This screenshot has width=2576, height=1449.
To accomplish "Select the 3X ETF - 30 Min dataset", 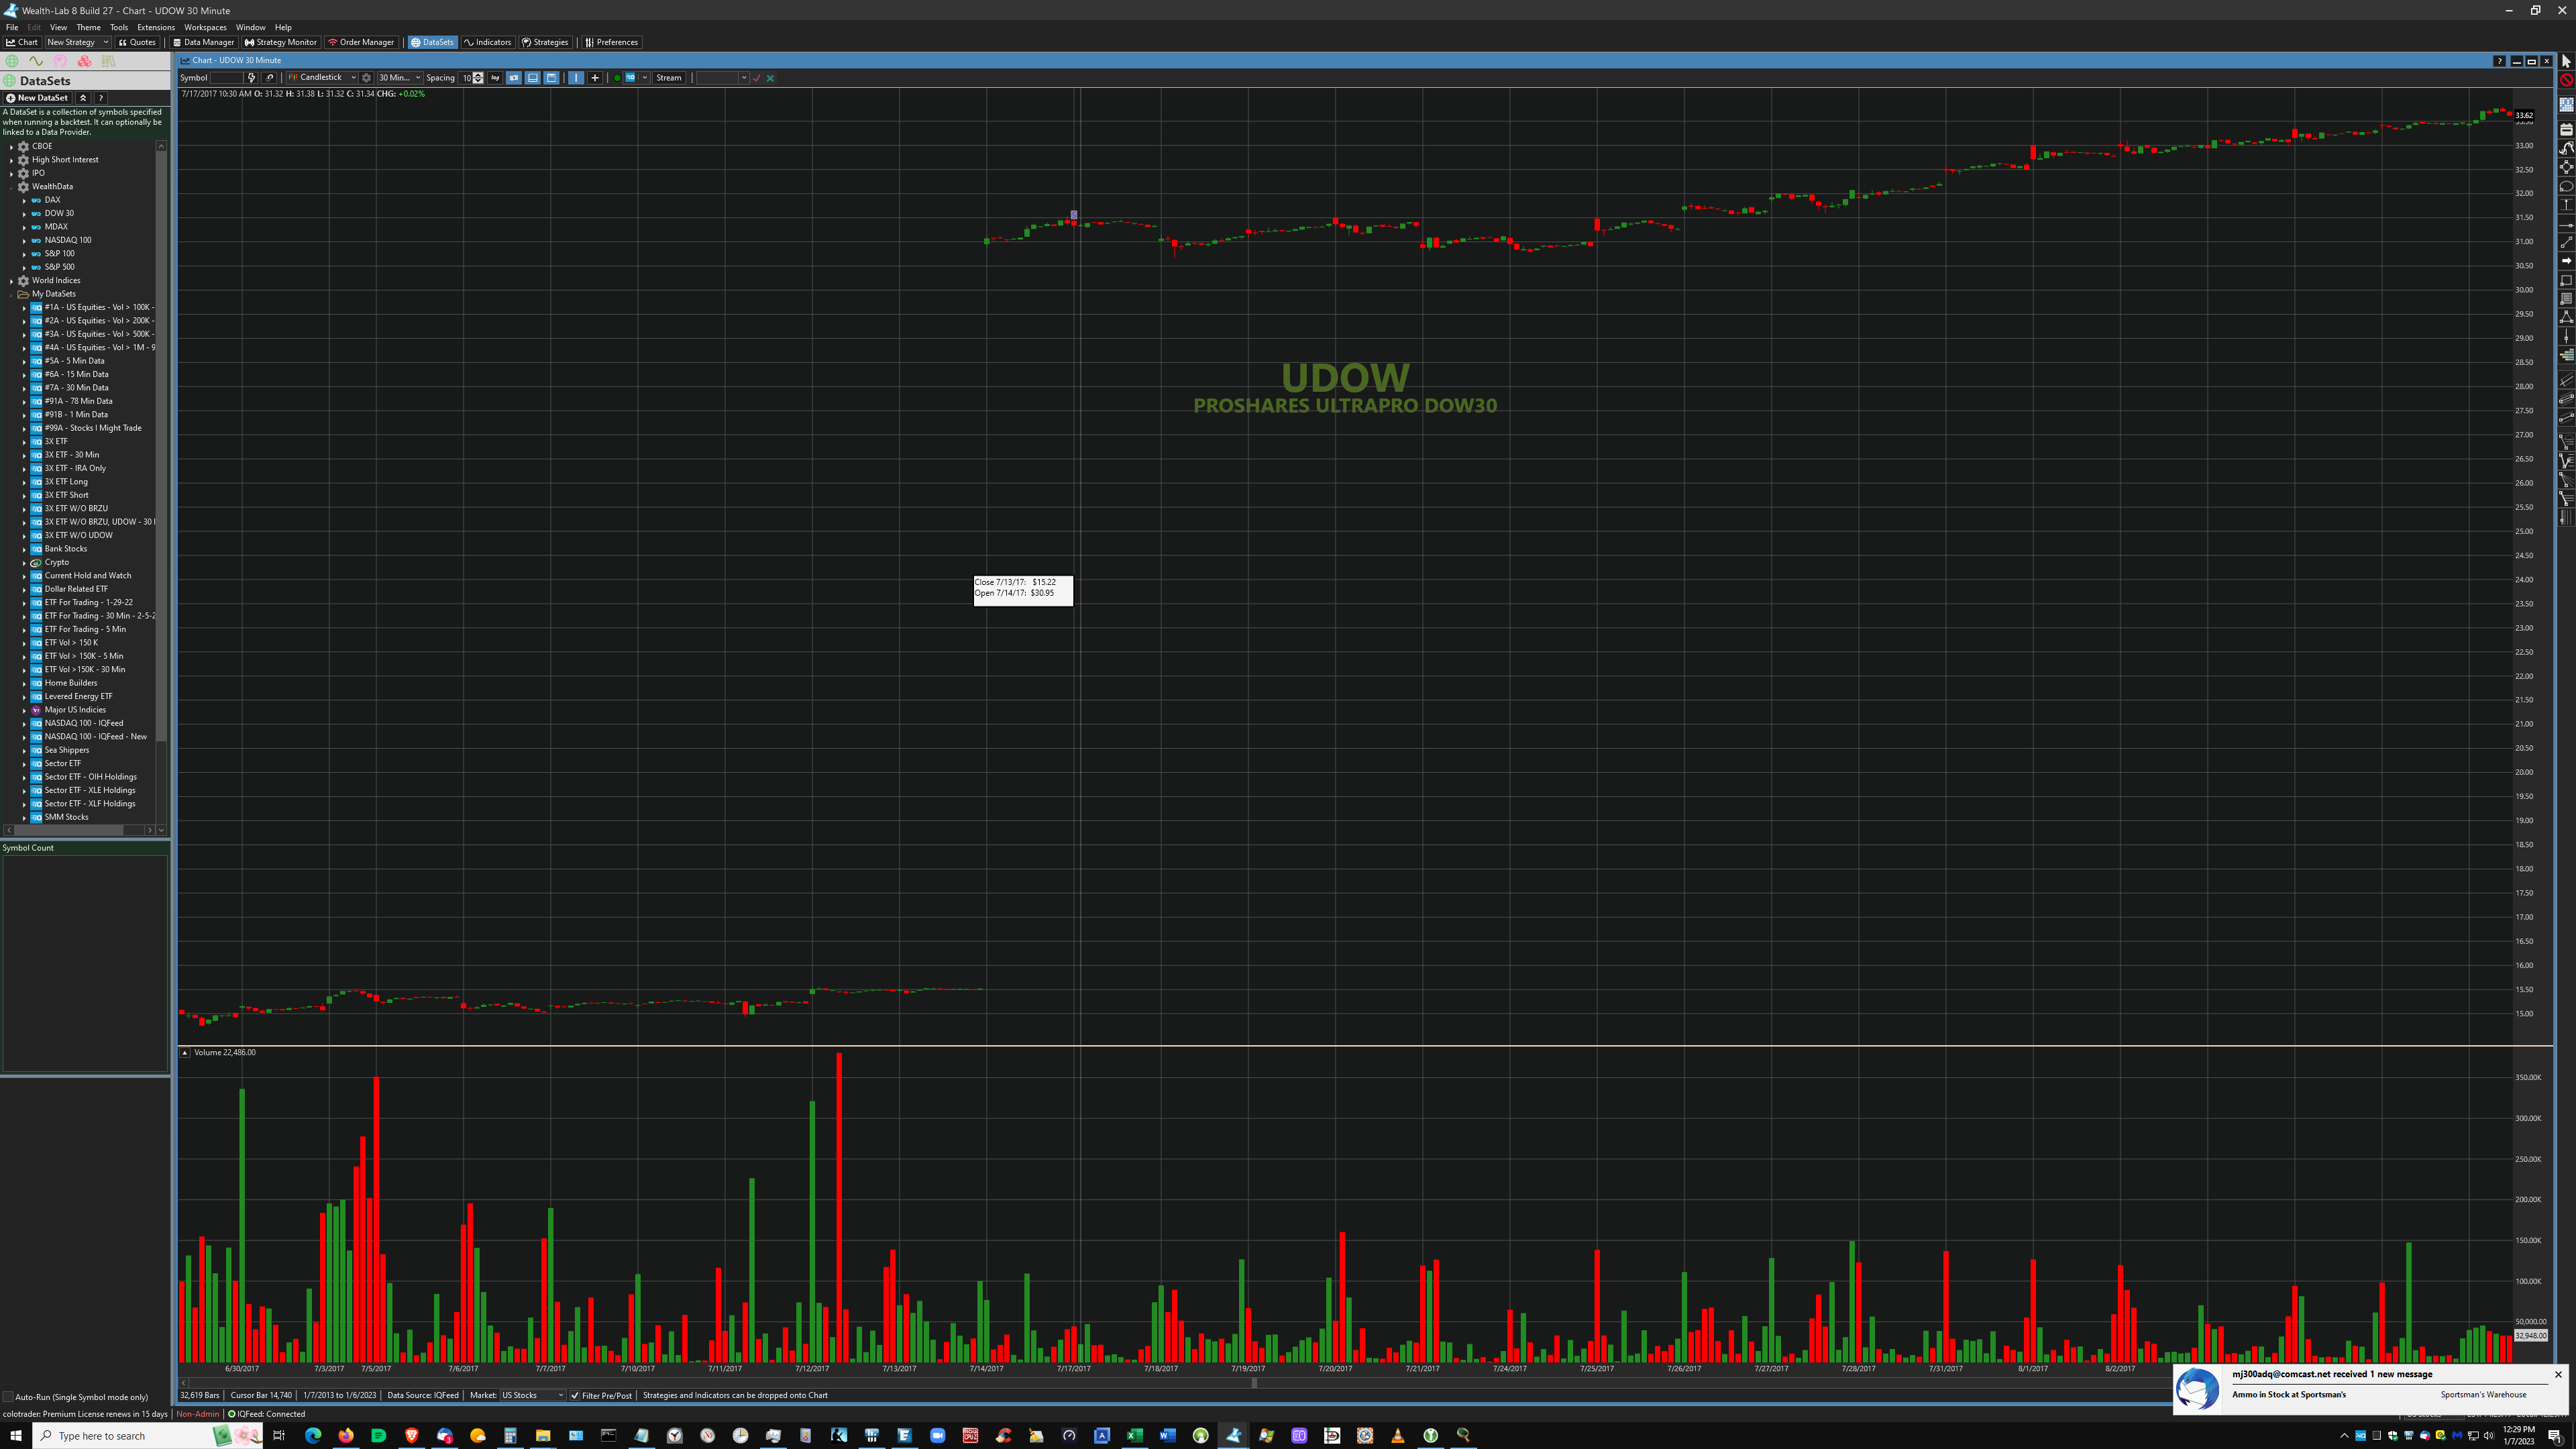I will (x=71, y=455).
